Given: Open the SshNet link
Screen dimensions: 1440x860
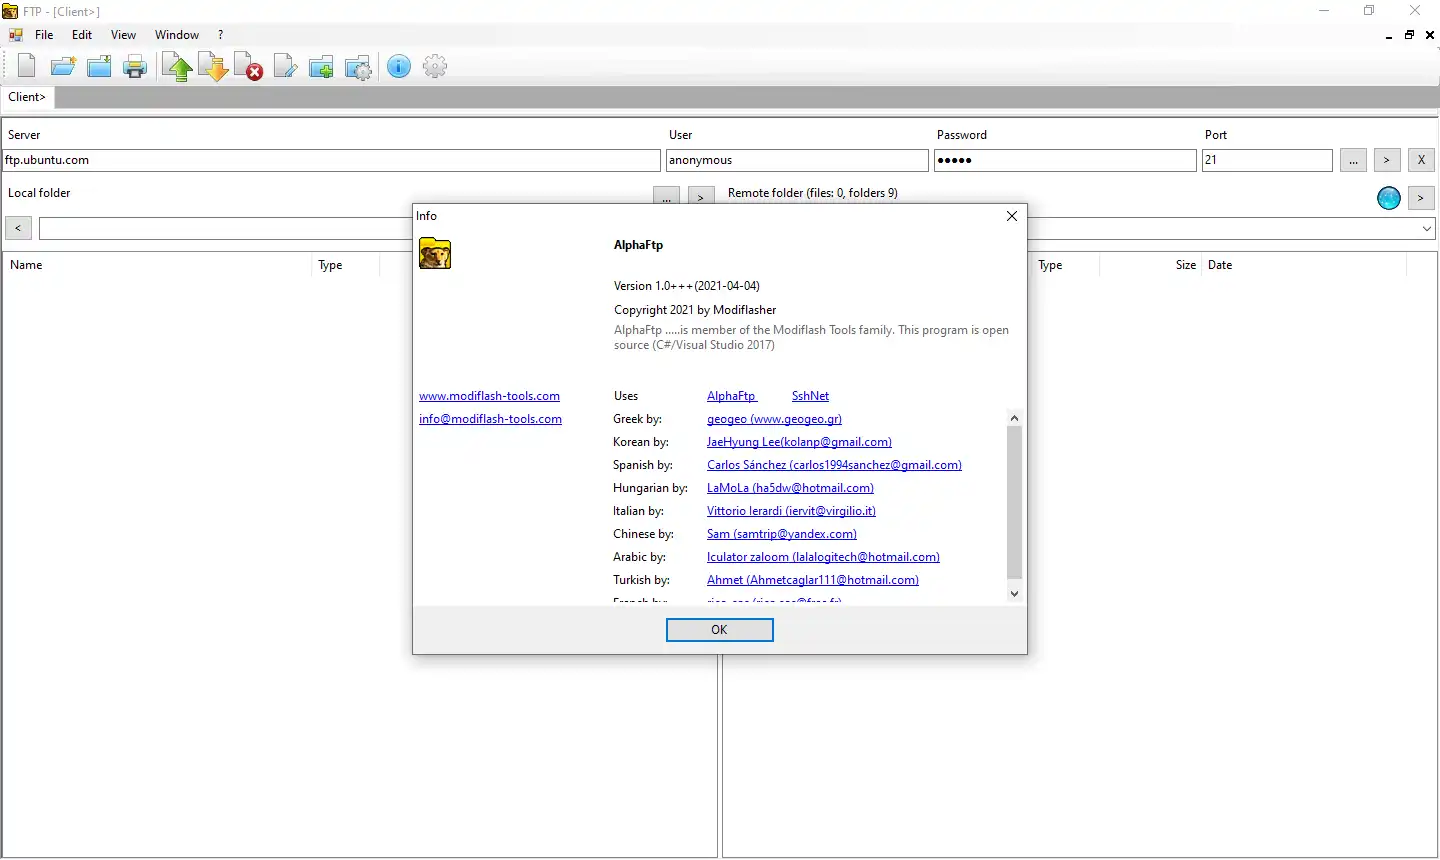Looking at the screenshot, I should (x=810, y=396).
